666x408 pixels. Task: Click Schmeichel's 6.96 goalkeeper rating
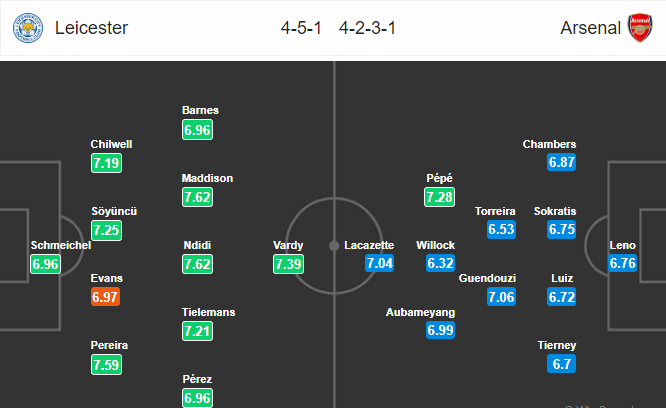pyautogui.click(x=45, y=264)
